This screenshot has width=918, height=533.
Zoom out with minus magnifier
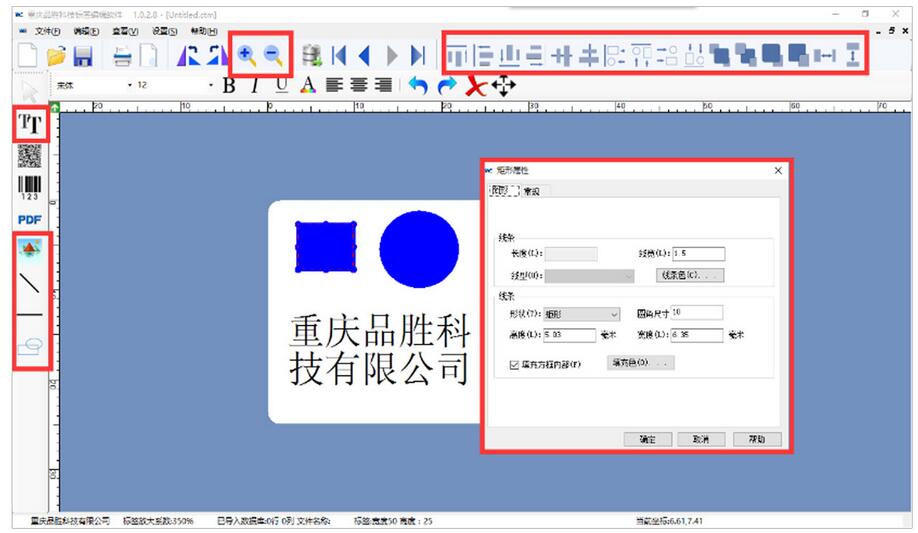click(x=272, y=56)
